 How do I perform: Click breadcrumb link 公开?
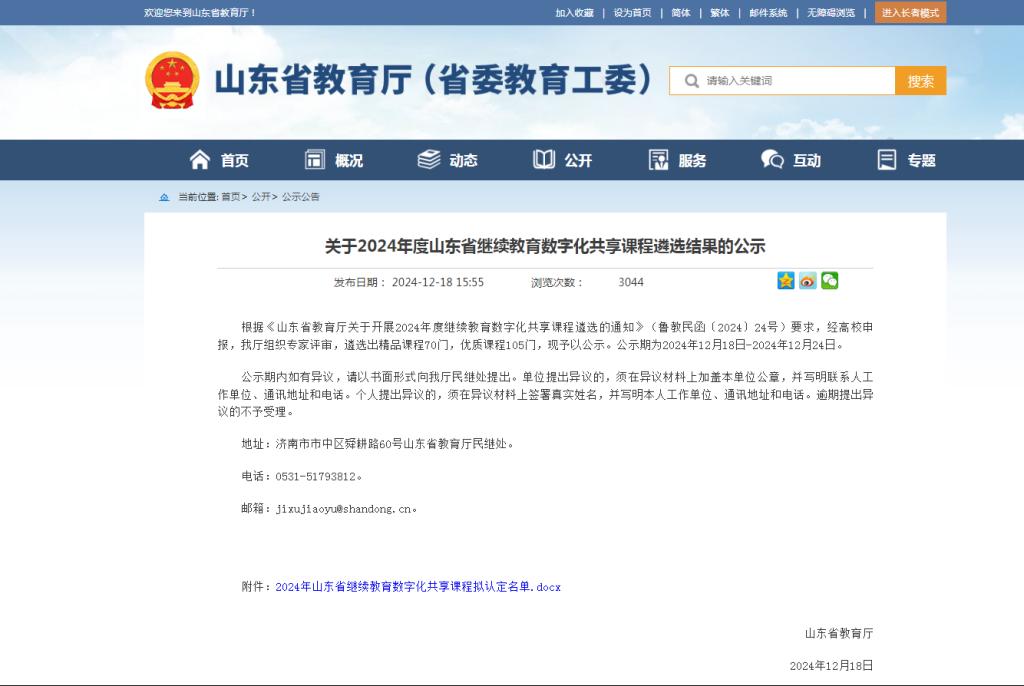pos(261,197)
